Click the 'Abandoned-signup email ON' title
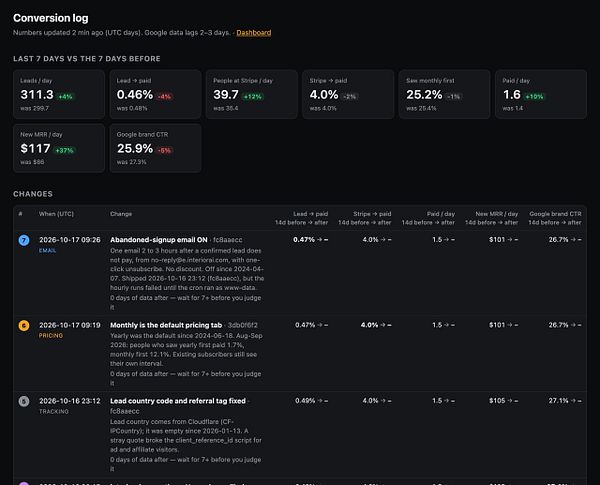Image resolution: width=600 pixels, height=485 pixels. 159,240
